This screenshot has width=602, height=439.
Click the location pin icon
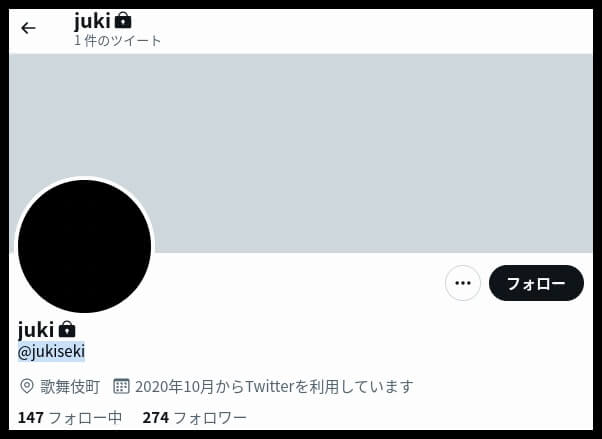click(27, 386)
